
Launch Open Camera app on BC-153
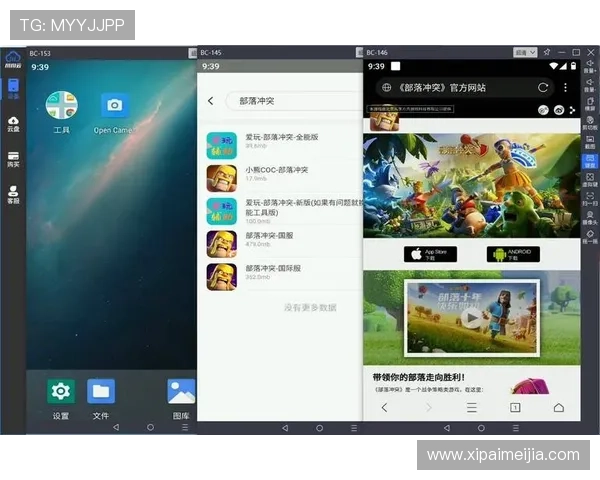(114, 113)
